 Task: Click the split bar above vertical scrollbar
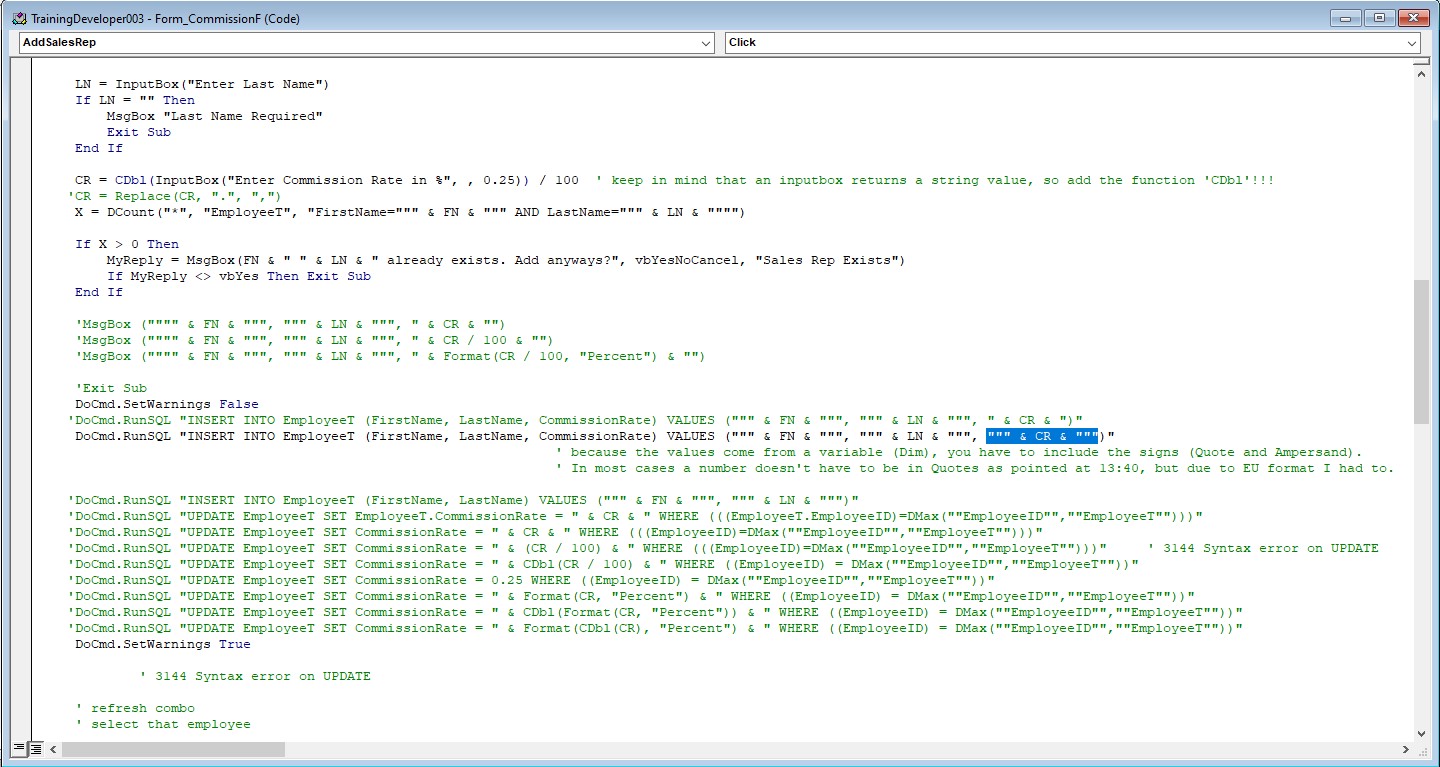(1421, 62)
